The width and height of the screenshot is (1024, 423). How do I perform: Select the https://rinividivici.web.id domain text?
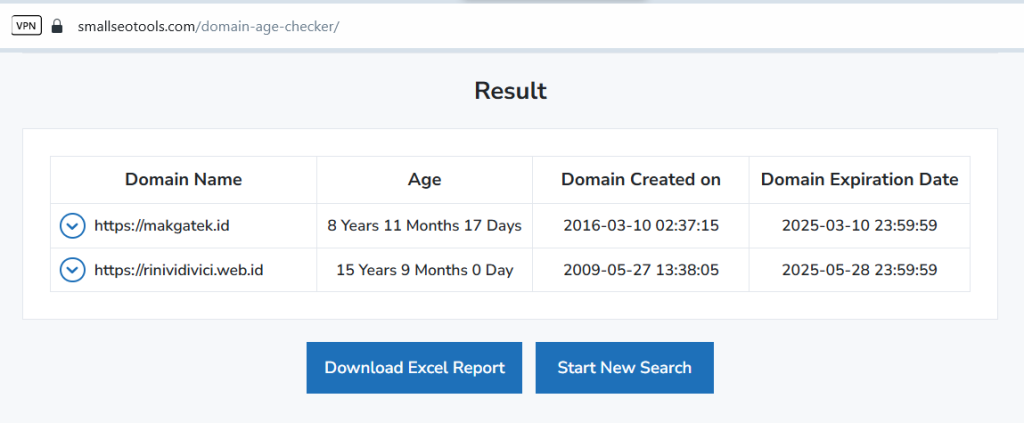tap(179, 270)
